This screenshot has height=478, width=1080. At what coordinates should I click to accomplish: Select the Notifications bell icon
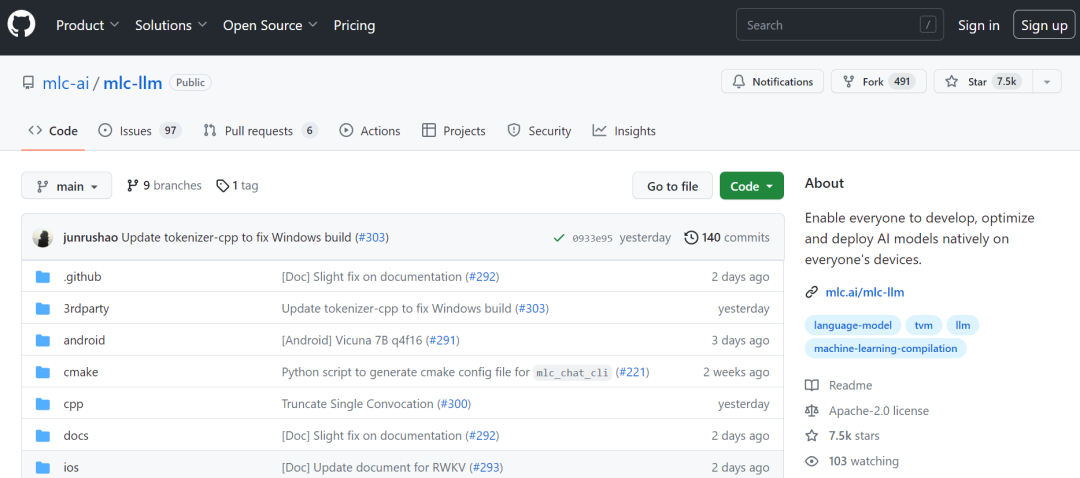pyautogui.click(x=738, y=82)
